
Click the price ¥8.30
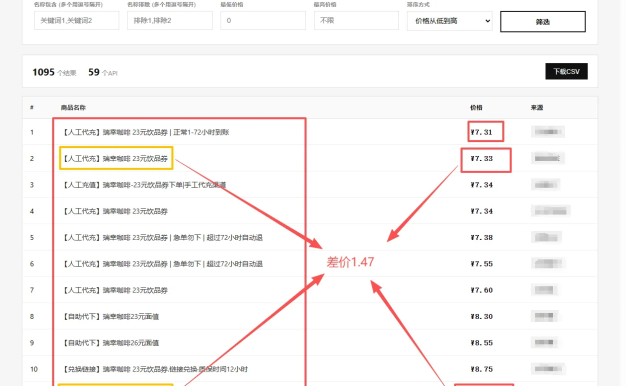click(x=481, y=317)
